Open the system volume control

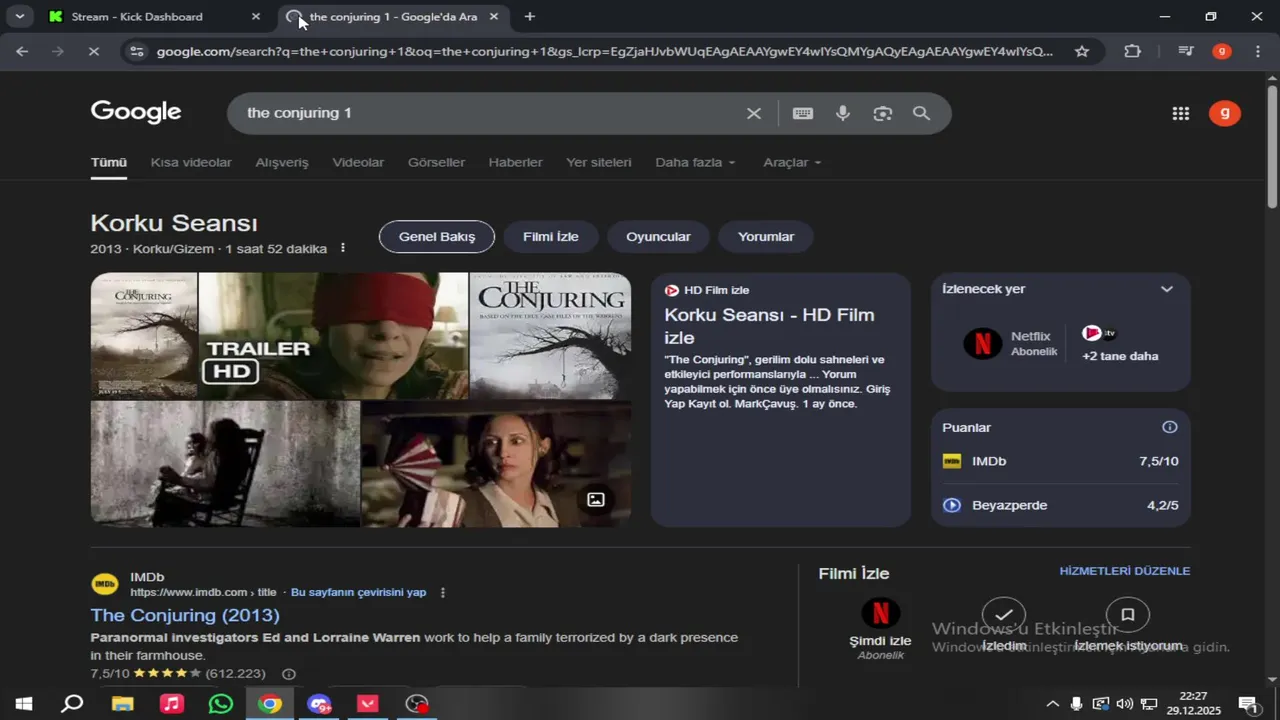pos(1125,704)
